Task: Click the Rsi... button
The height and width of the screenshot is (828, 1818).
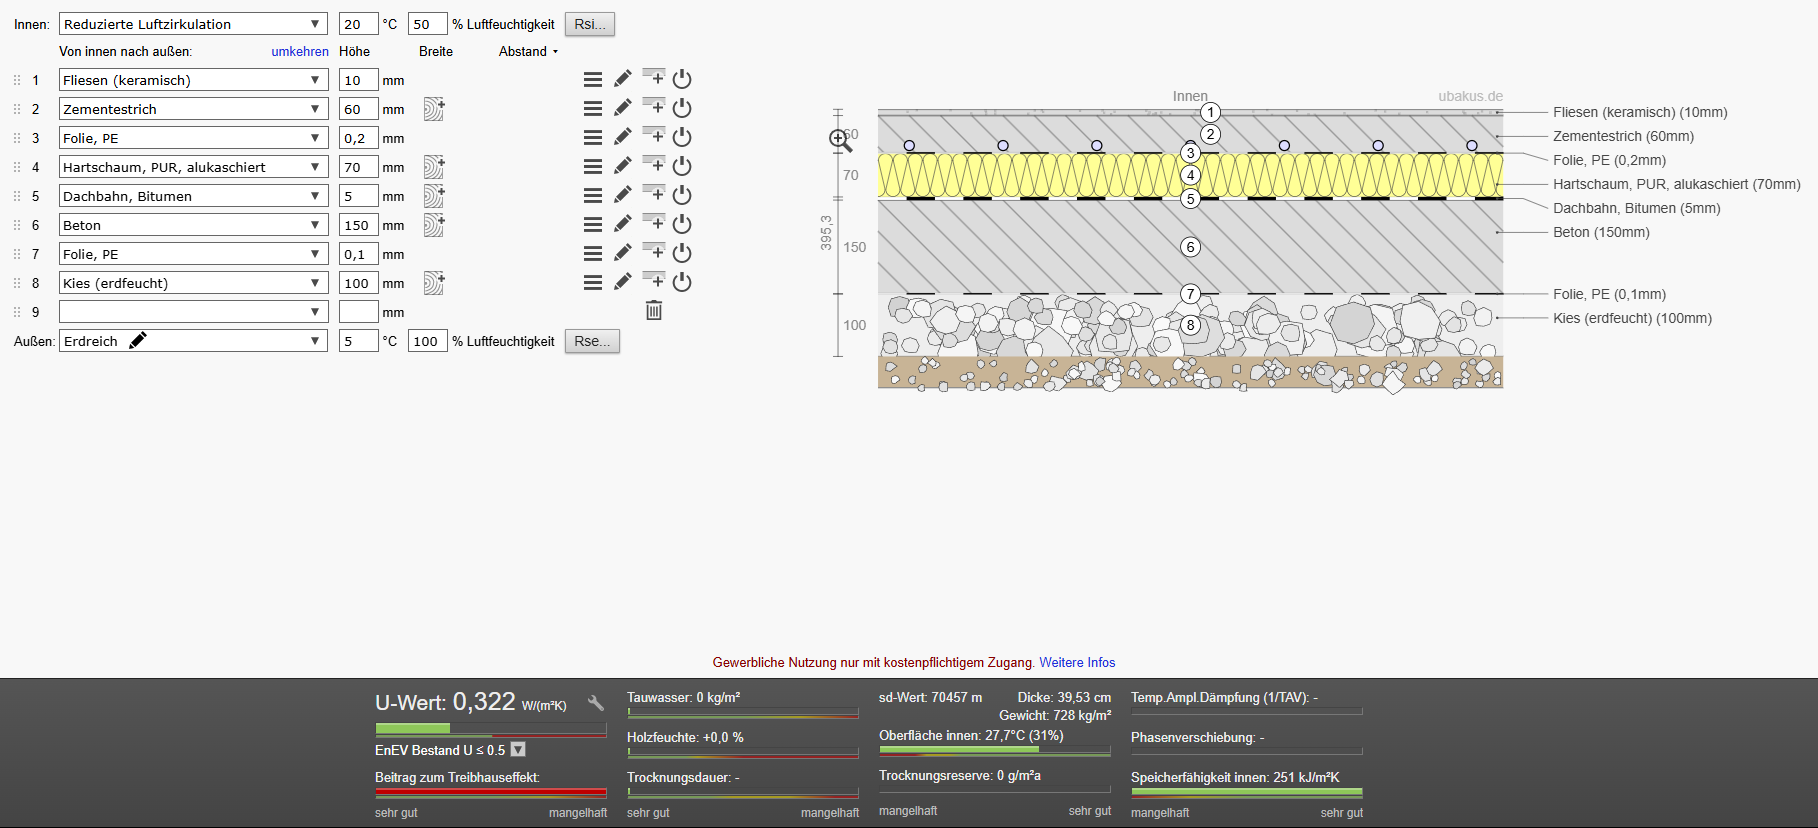Action: pyautogui.click(x=589, y=24)
